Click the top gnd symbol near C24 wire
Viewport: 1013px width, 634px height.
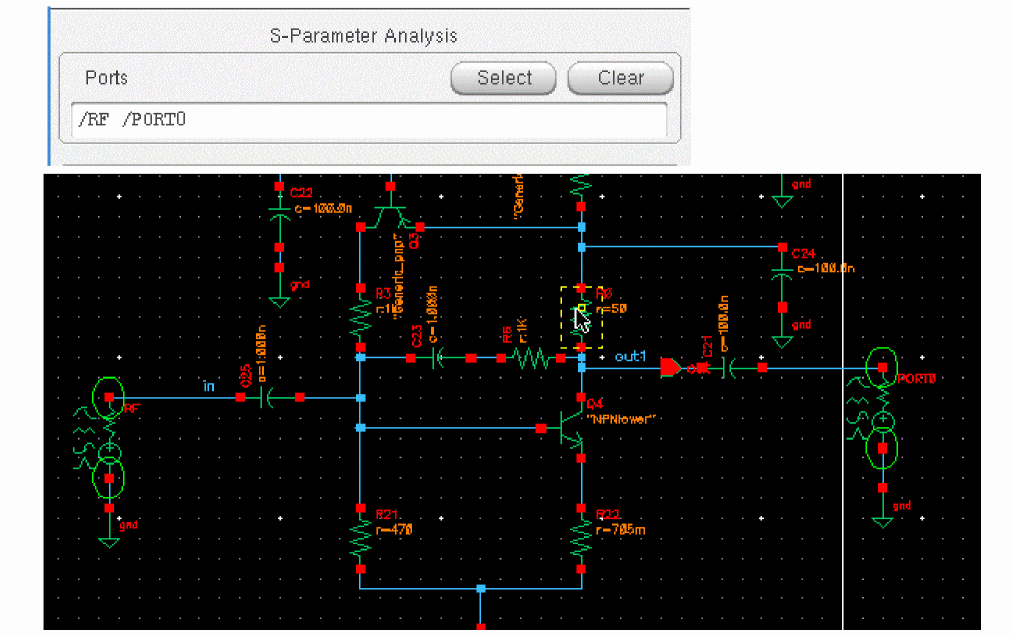pyautogui.click(x=782, y=193)
